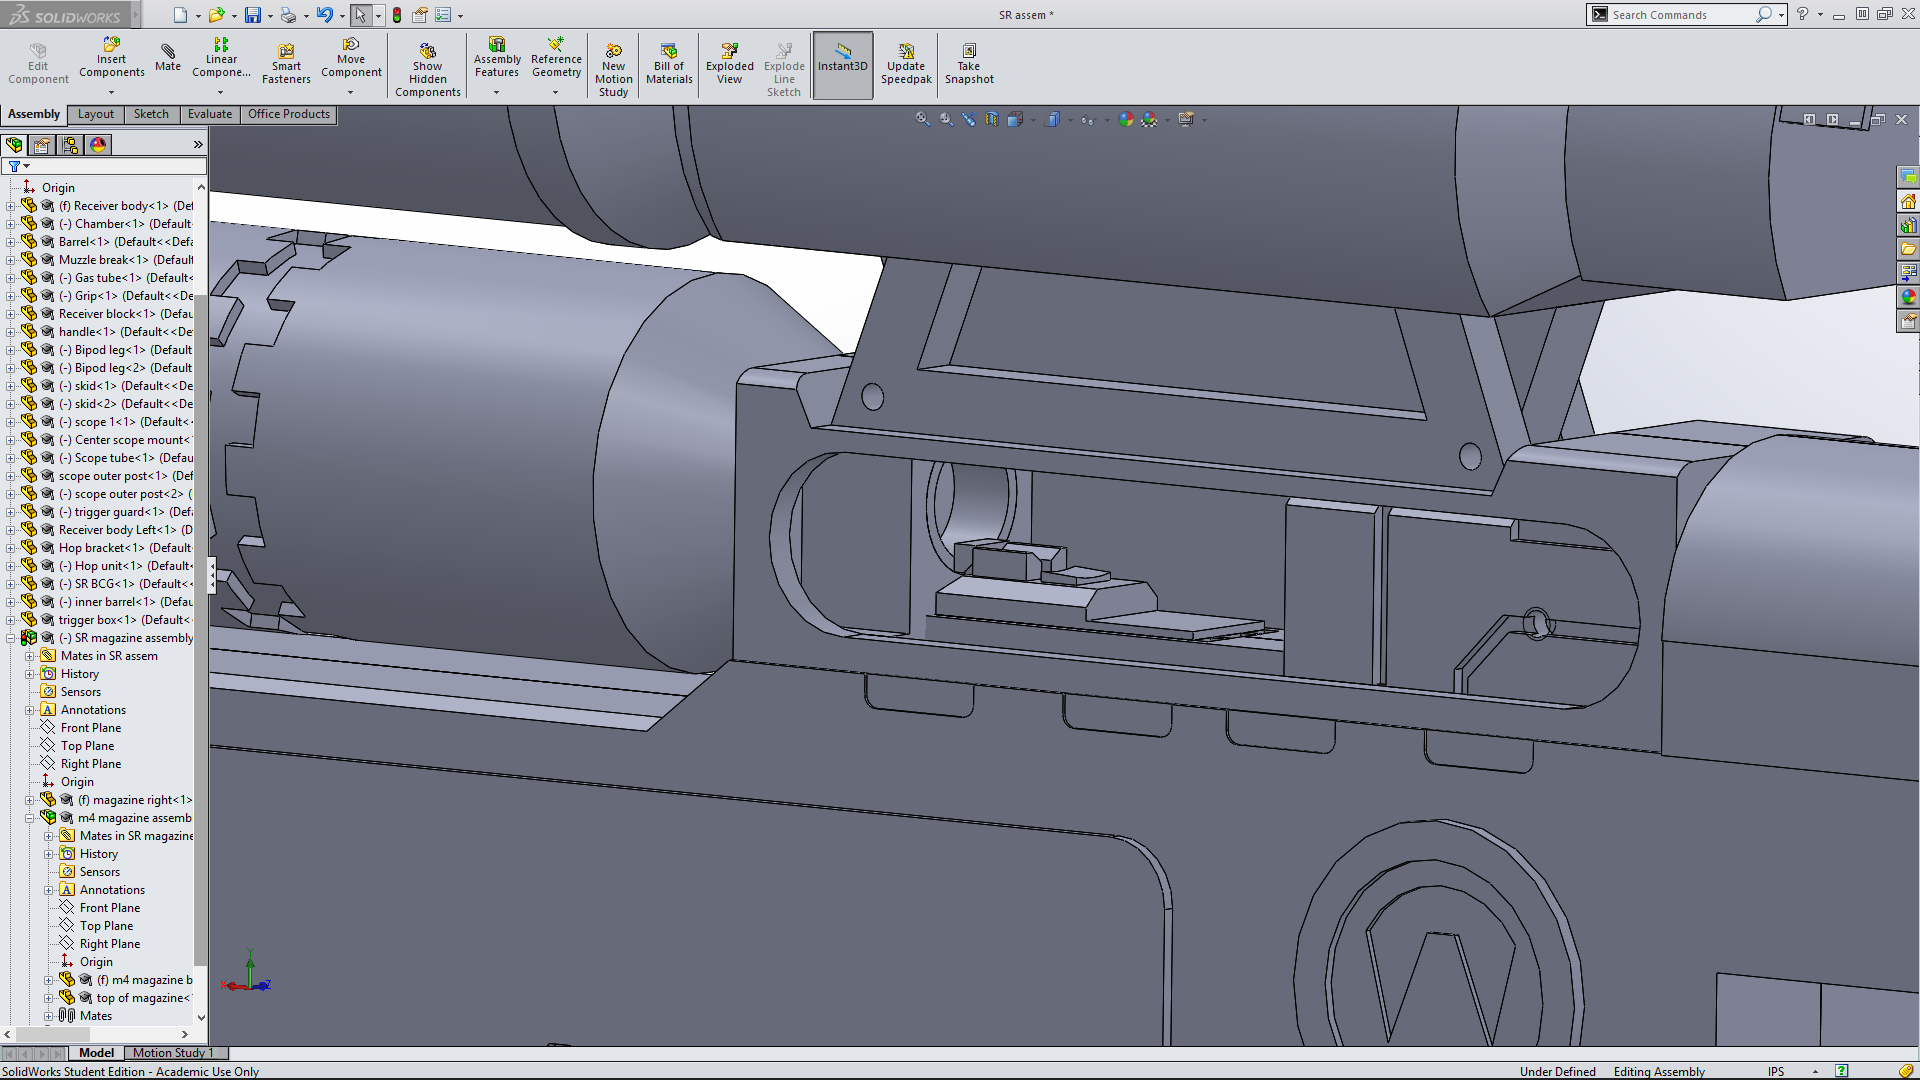The image size is (1920, 1080).
Task: Select the Model tab
Action: pyautogui.click(x=96, y=1053)
